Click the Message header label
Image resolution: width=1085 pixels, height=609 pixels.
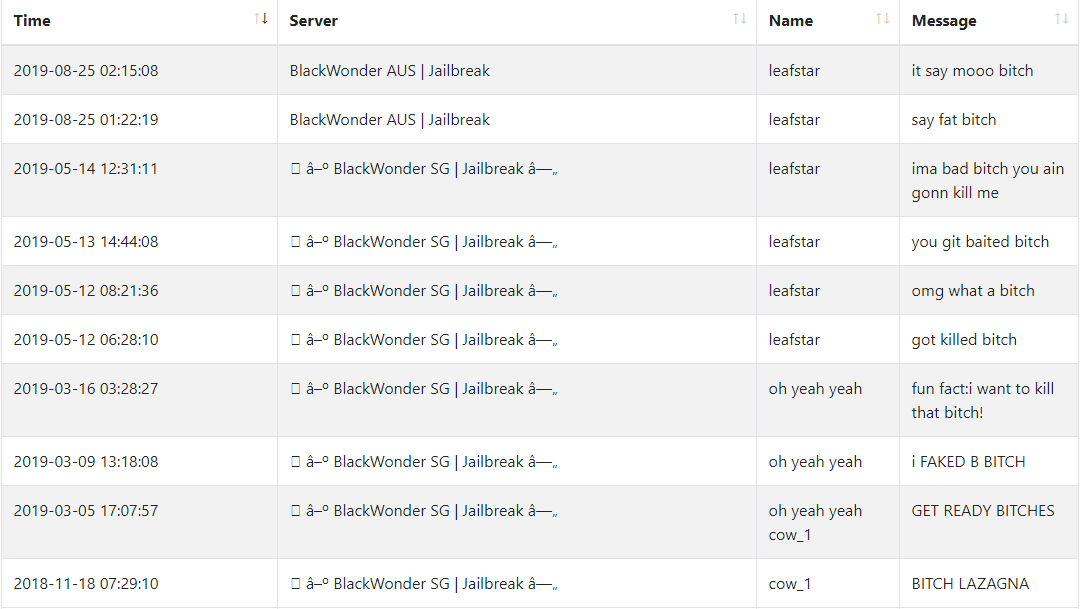(x=944, y=21)
